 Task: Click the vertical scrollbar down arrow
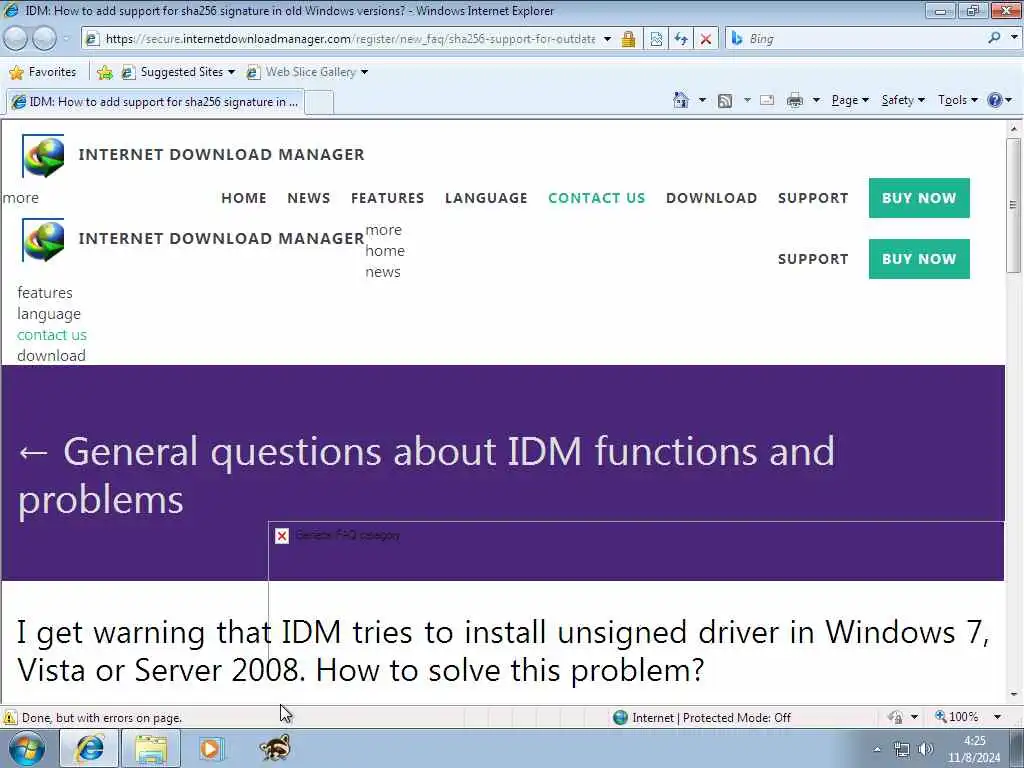[1014, 695]
